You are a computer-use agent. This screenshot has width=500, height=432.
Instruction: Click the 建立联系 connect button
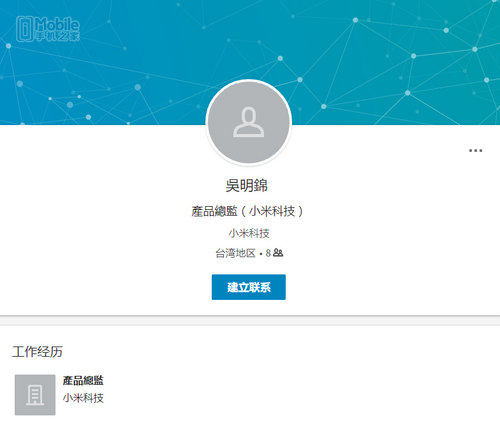pyautogui.click(x=249, y=287)
